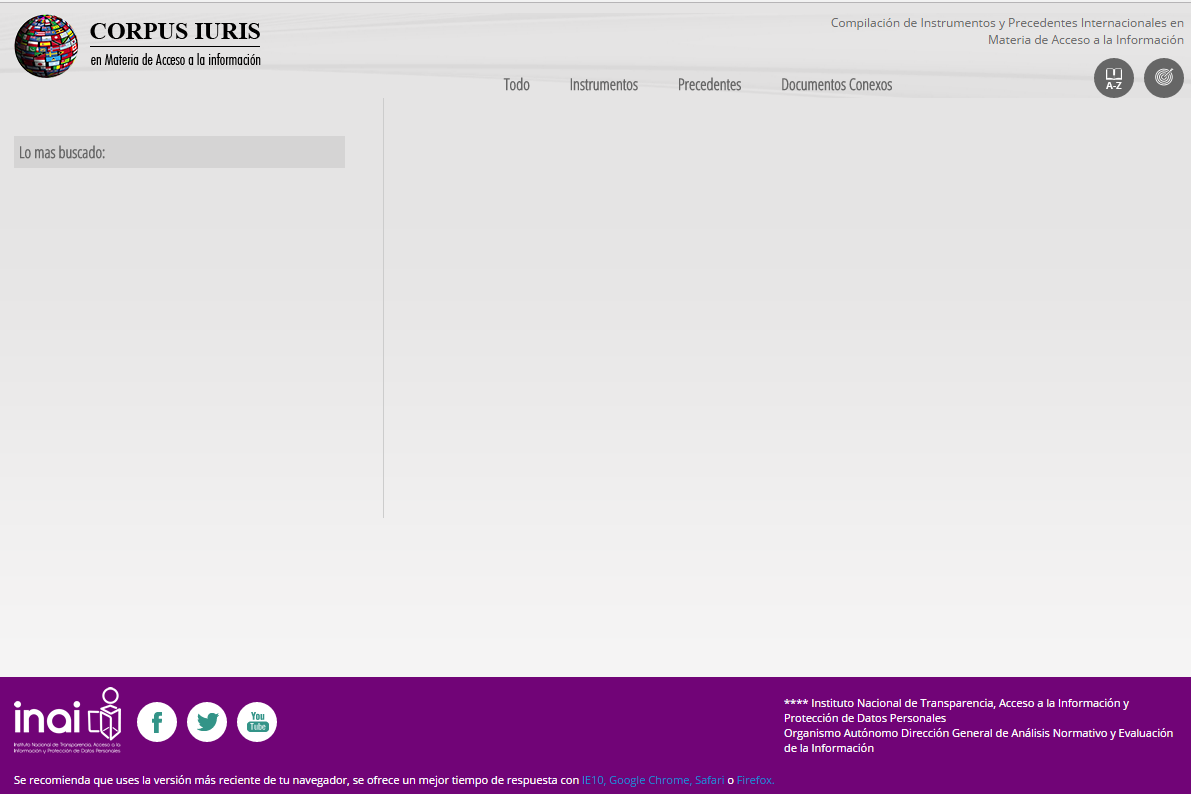Image resolution: width=1191 pixels, height=794 pixels.
Task: Click the 'Compilación de Instrumentos' header description
Action: 1007,31
